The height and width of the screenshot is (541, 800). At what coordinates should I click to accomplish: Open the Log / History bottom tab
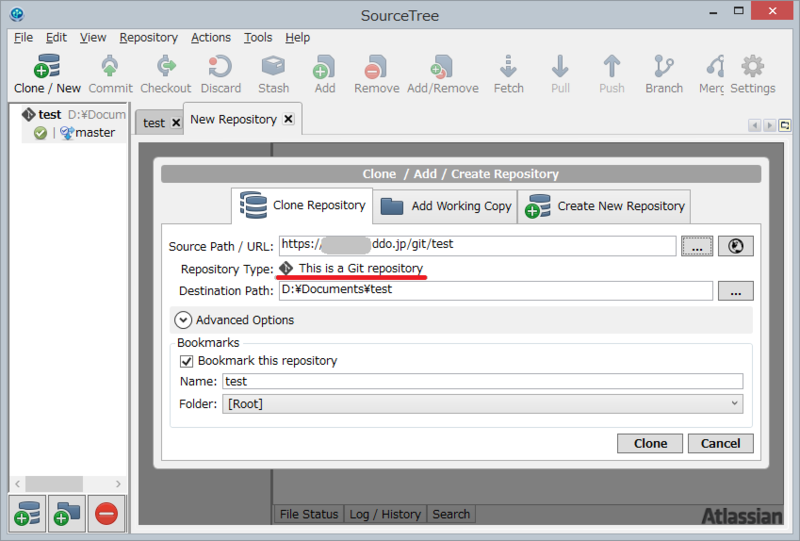[385, 514]
